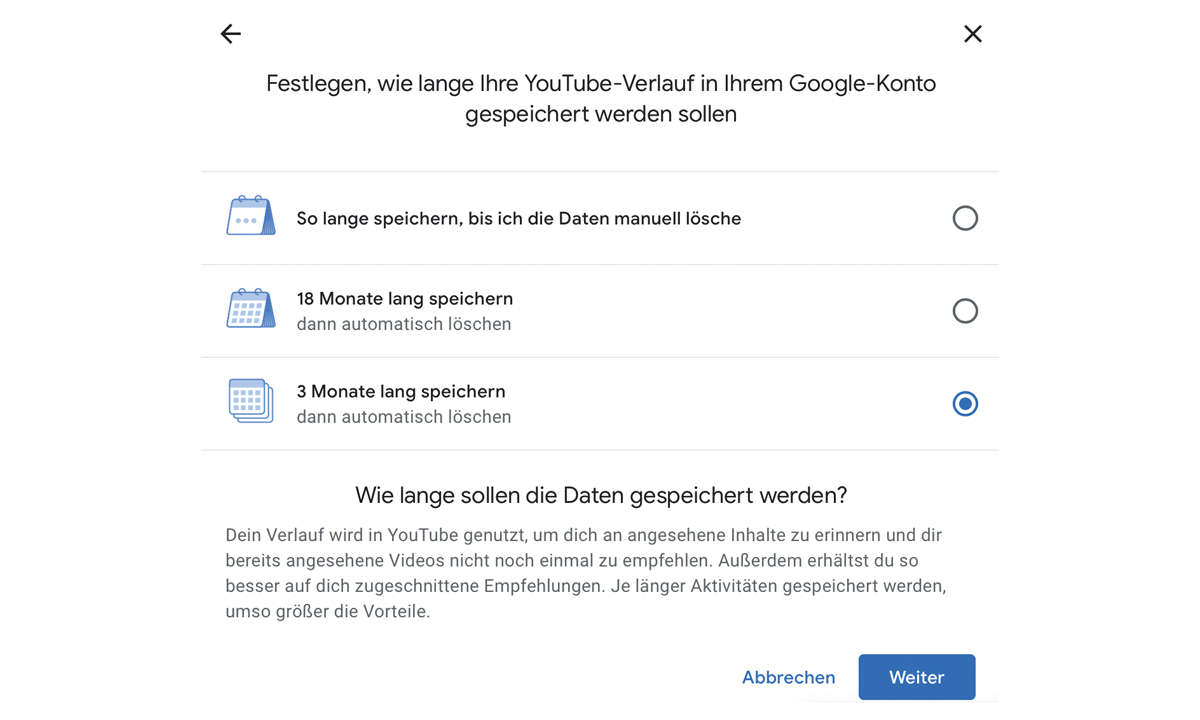
Task: Select the 3 Monate lang speichern radio button
Action: (x=965, y=404)
